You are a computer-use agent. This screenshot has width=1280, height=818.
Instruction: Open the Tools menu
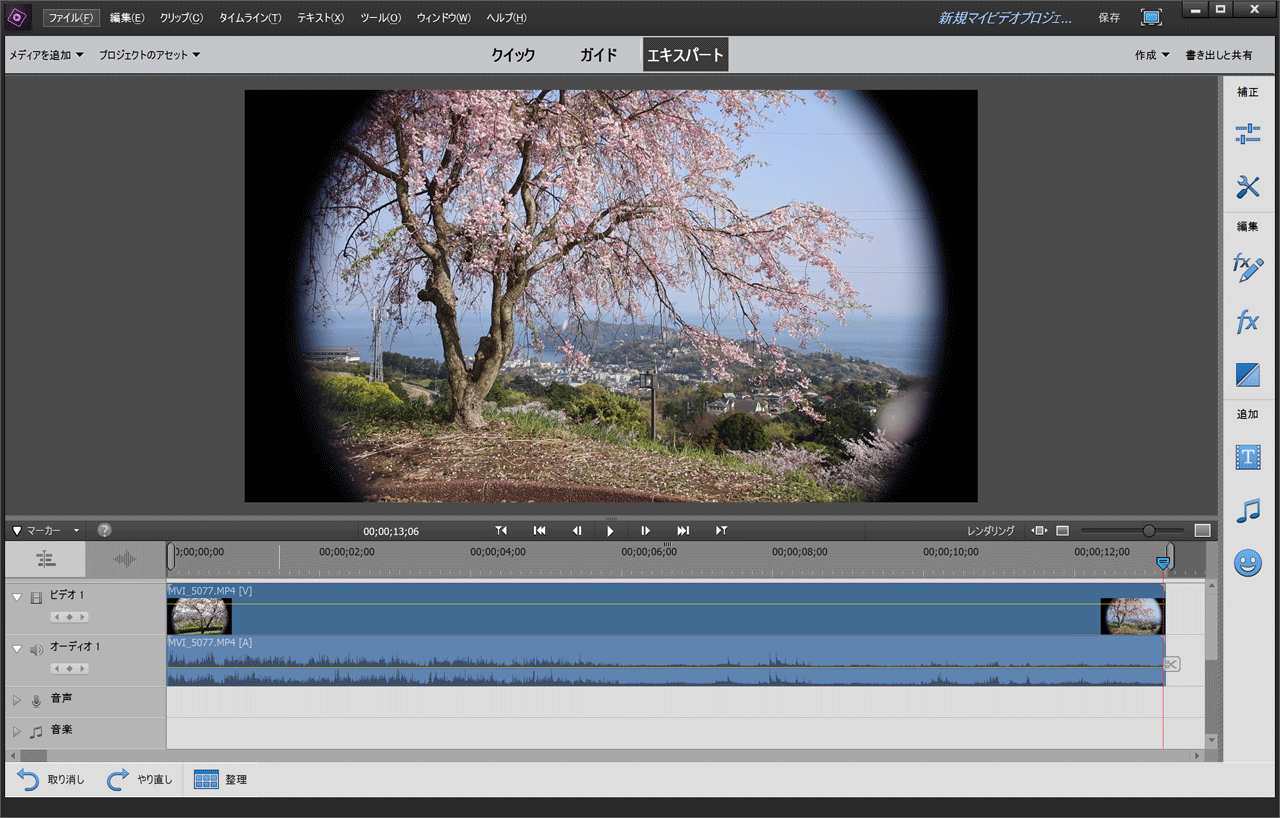point(380,18)
